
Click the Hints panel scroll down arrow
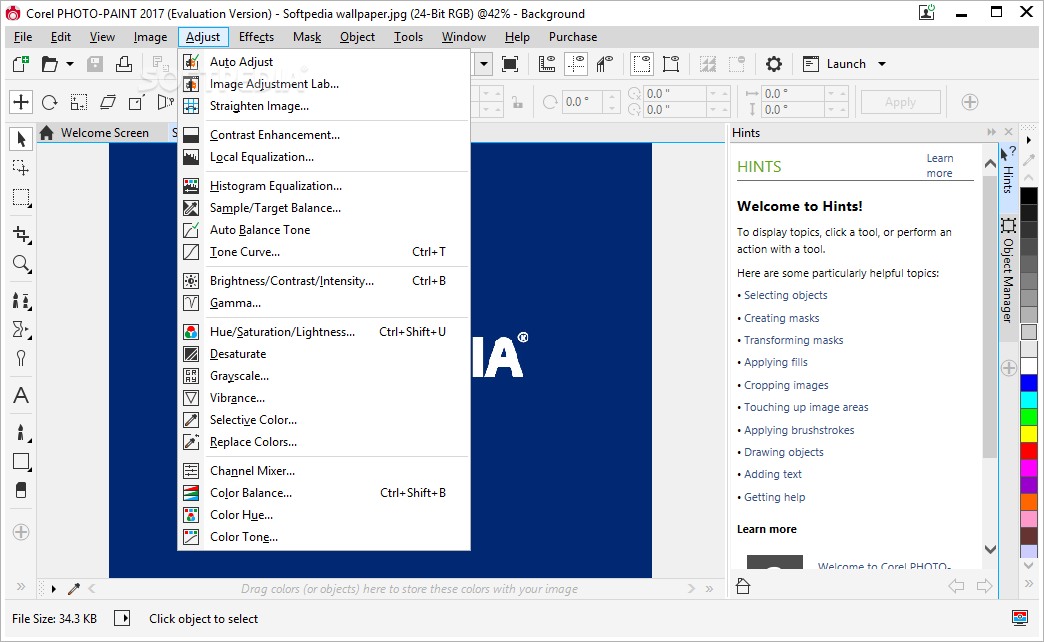[990, 549]
